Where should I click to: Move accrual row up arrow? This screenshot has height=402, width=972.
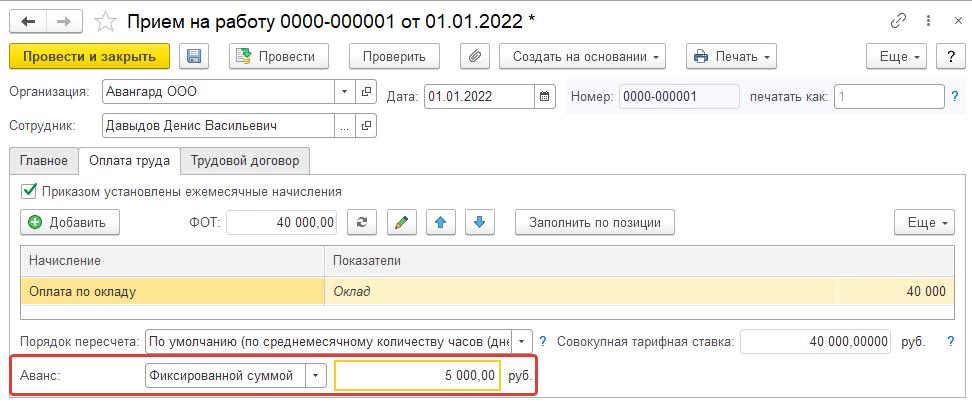coord(437,221)
